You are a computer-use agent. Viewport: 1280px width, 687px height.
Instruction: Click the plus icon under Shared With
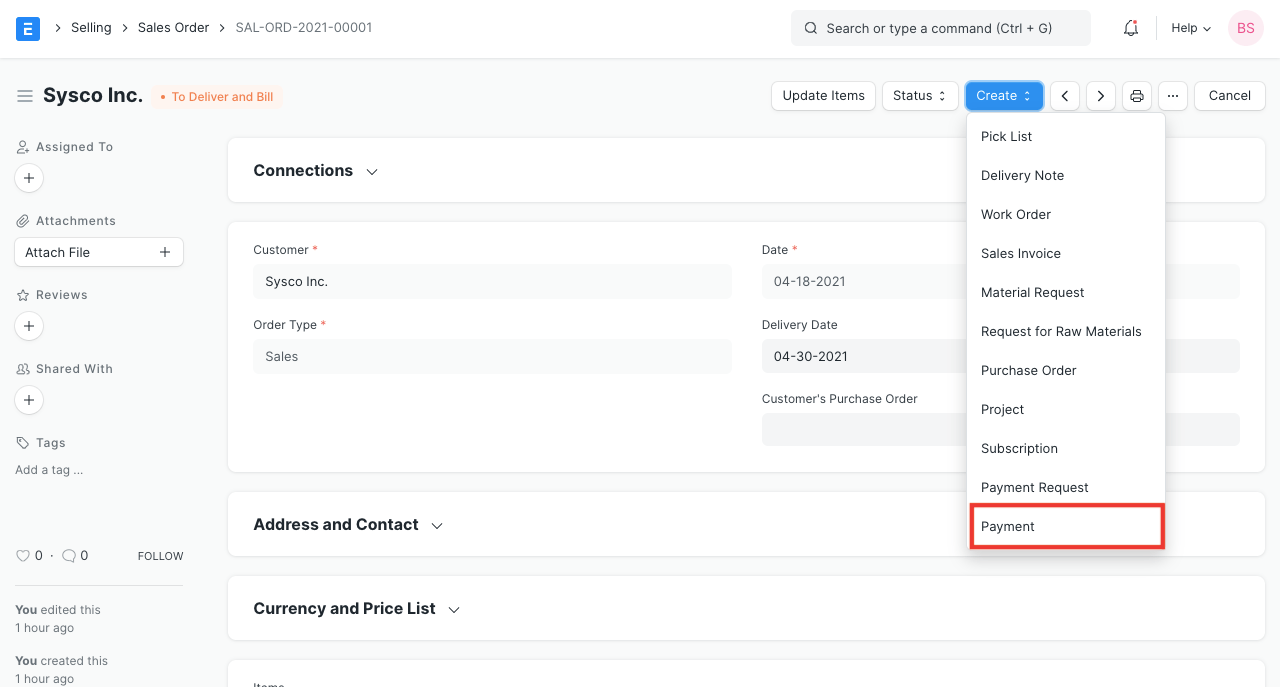point(28,400)
